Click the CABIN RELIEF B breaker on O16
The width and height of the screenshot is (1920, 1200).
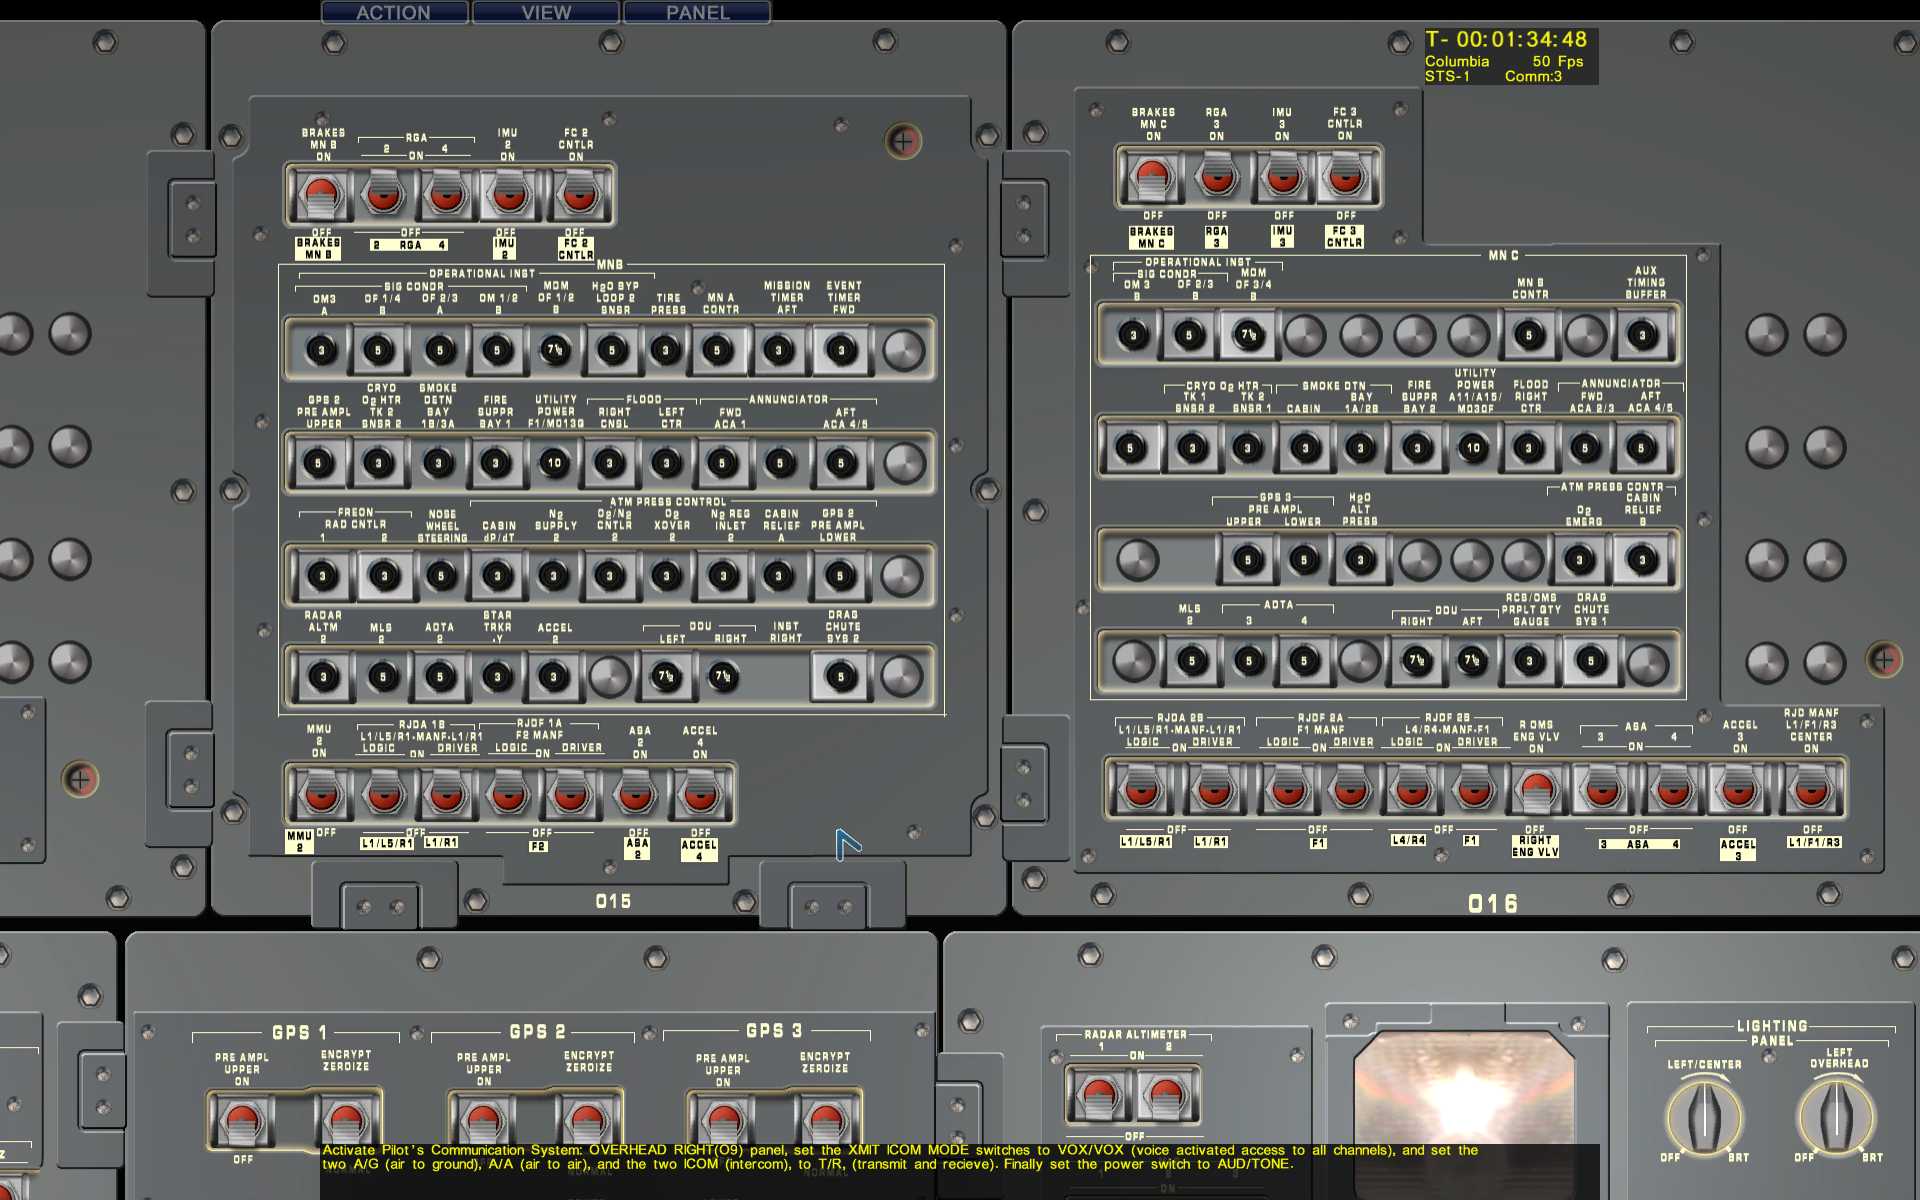pyautogui.click(x=1642, y=560)
